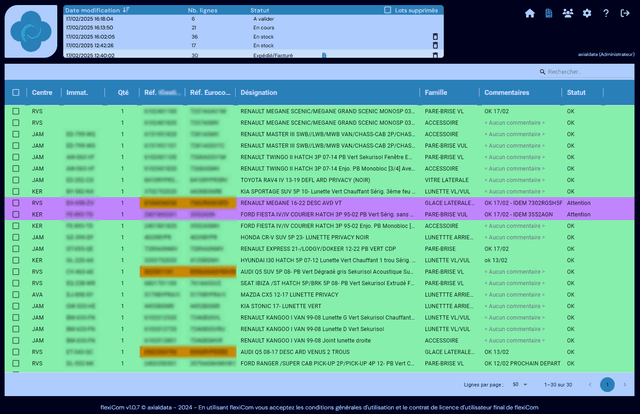Select all rows with header checkbox
This screenshot has width=640, height=414.
click(16, 93)
